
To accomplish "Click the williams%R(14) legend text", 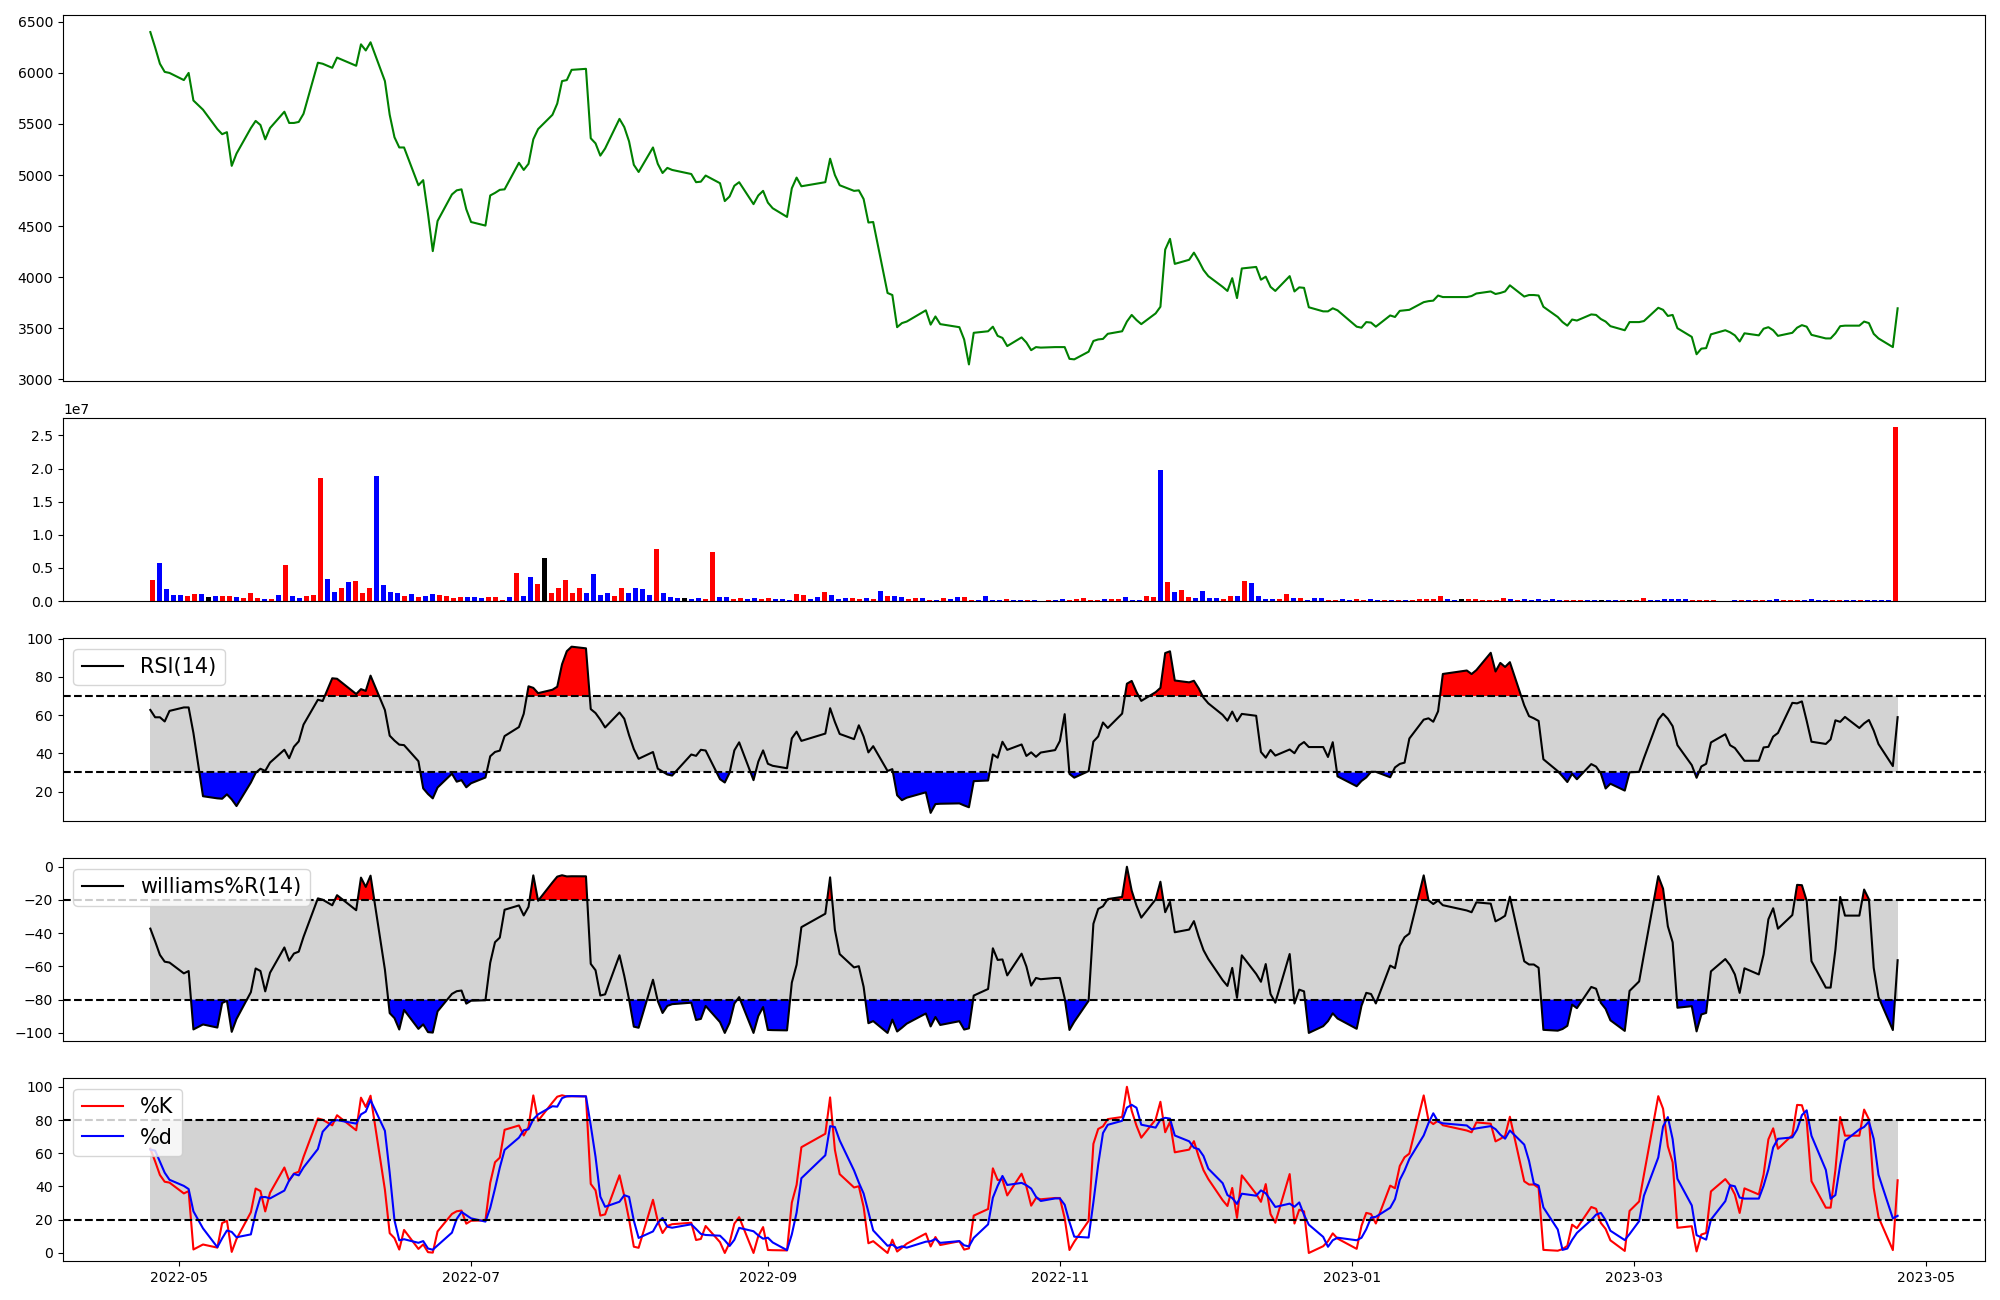I will (220, 886).
